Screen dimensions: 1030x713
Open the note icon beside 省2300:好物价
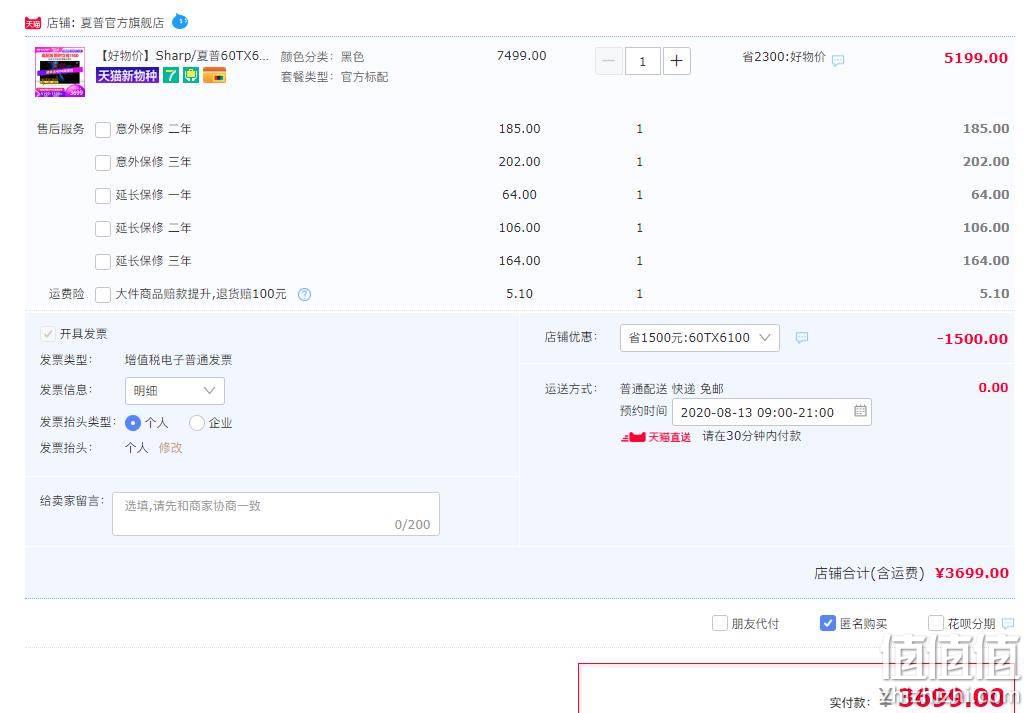click(838, 60)
